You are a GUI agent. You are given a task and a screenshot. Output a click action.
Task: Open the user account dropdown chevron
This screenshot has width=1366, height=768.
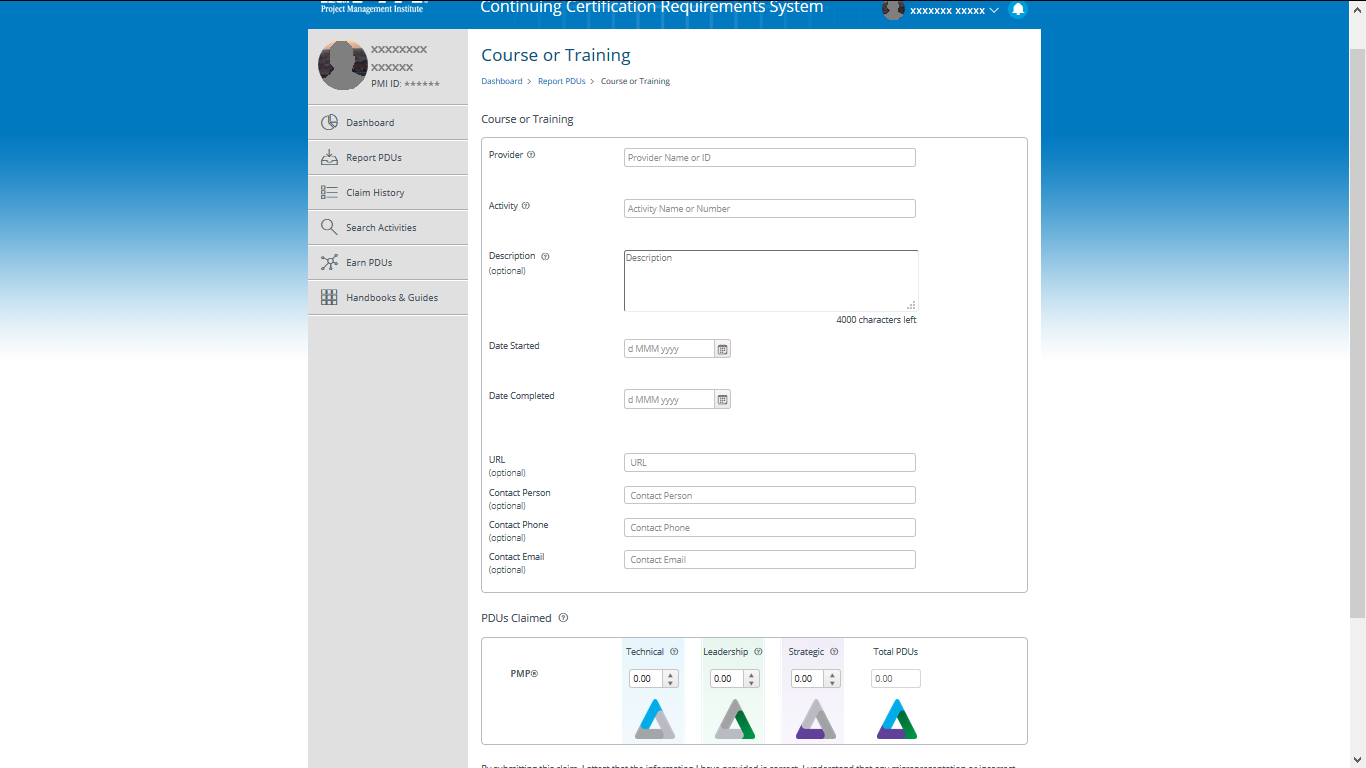point(994,10)
